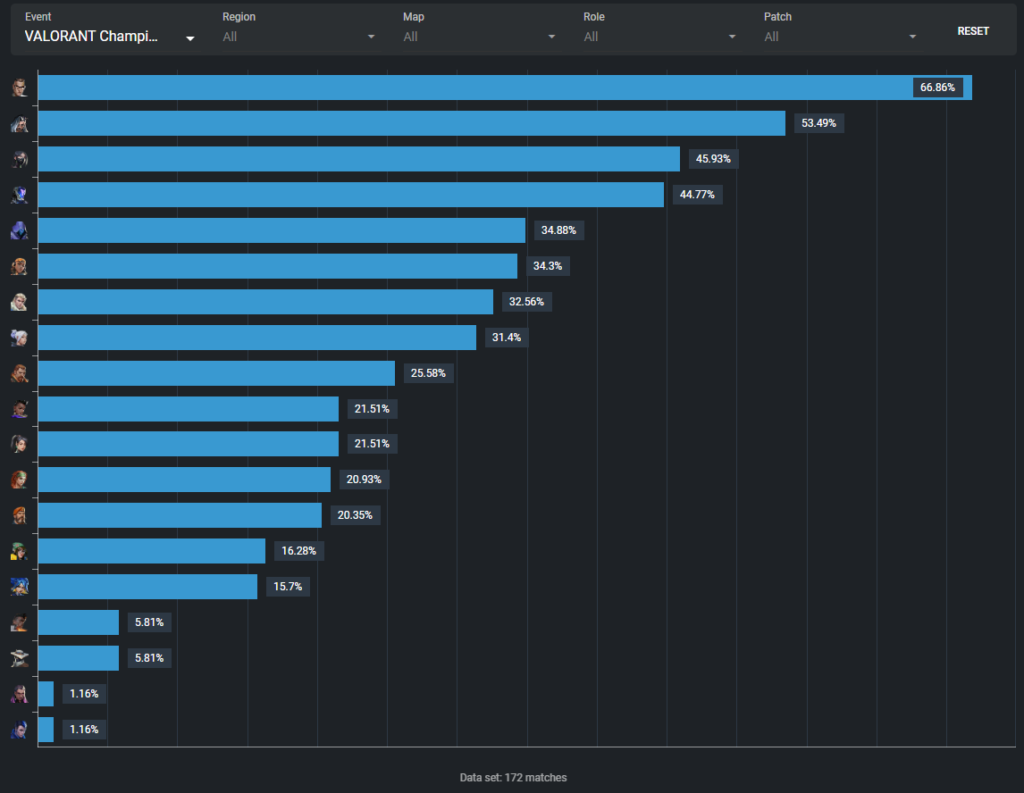Click the 53.49% value label
The height and width of the screenshot is (793, 1024).
tap(819, 123)
